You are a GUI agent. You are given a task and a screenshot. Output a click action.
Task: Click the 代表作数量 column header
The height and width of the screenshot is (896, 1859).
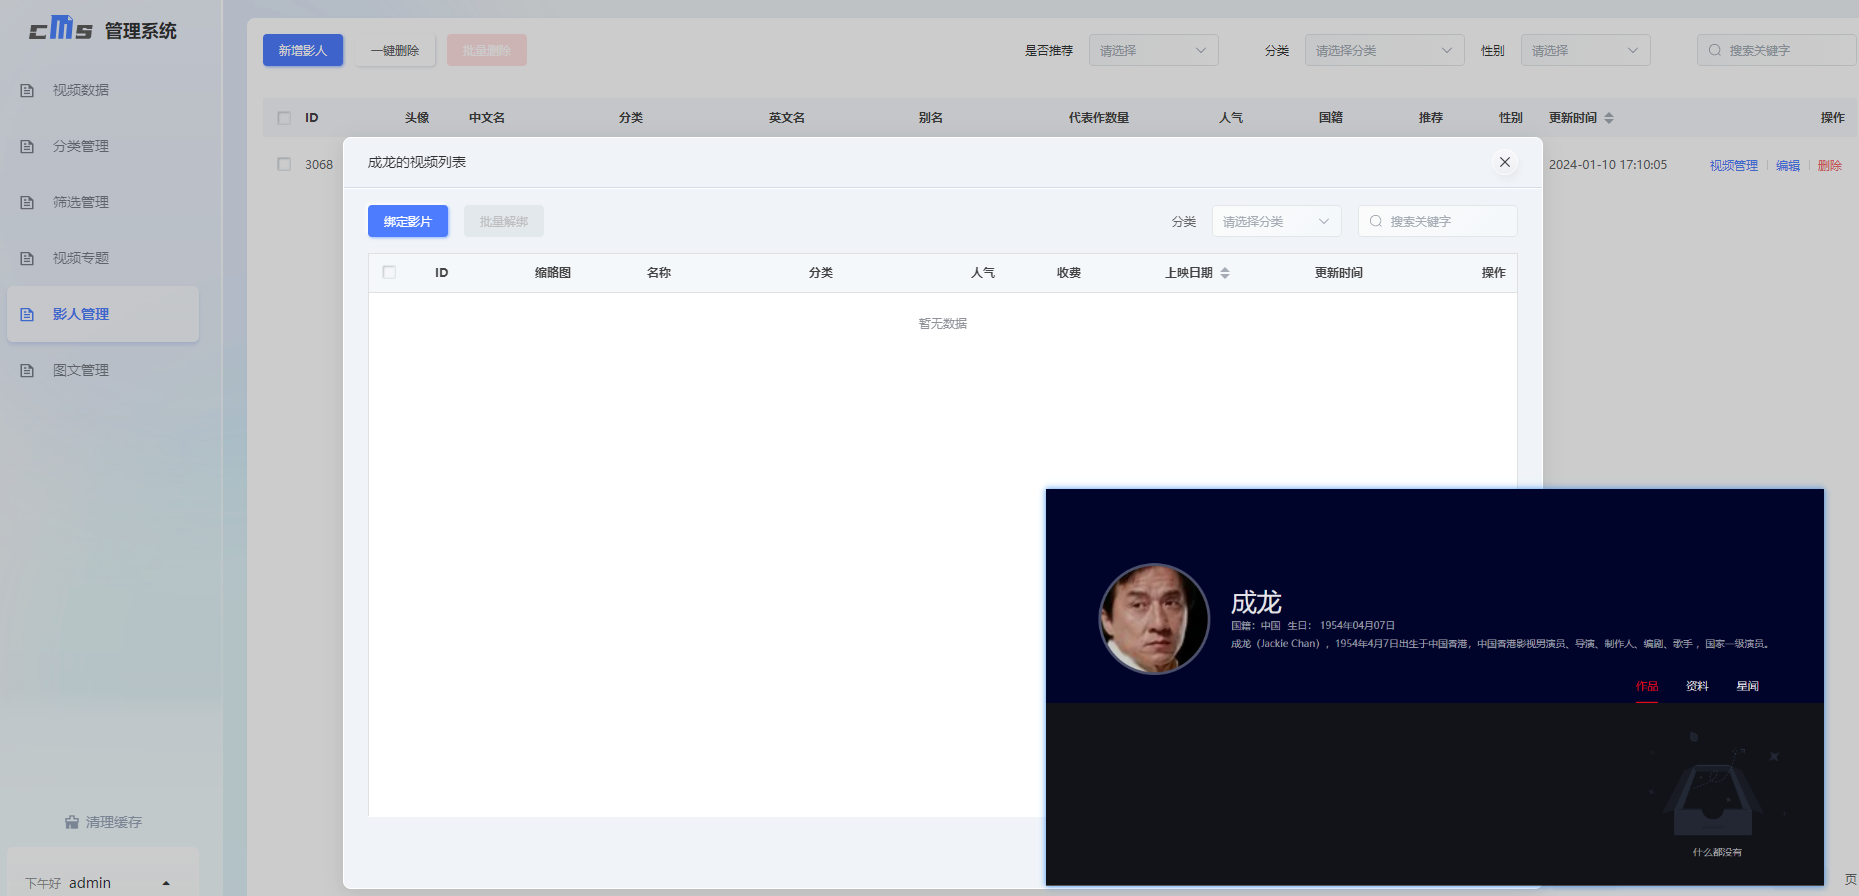[1099, 118]
